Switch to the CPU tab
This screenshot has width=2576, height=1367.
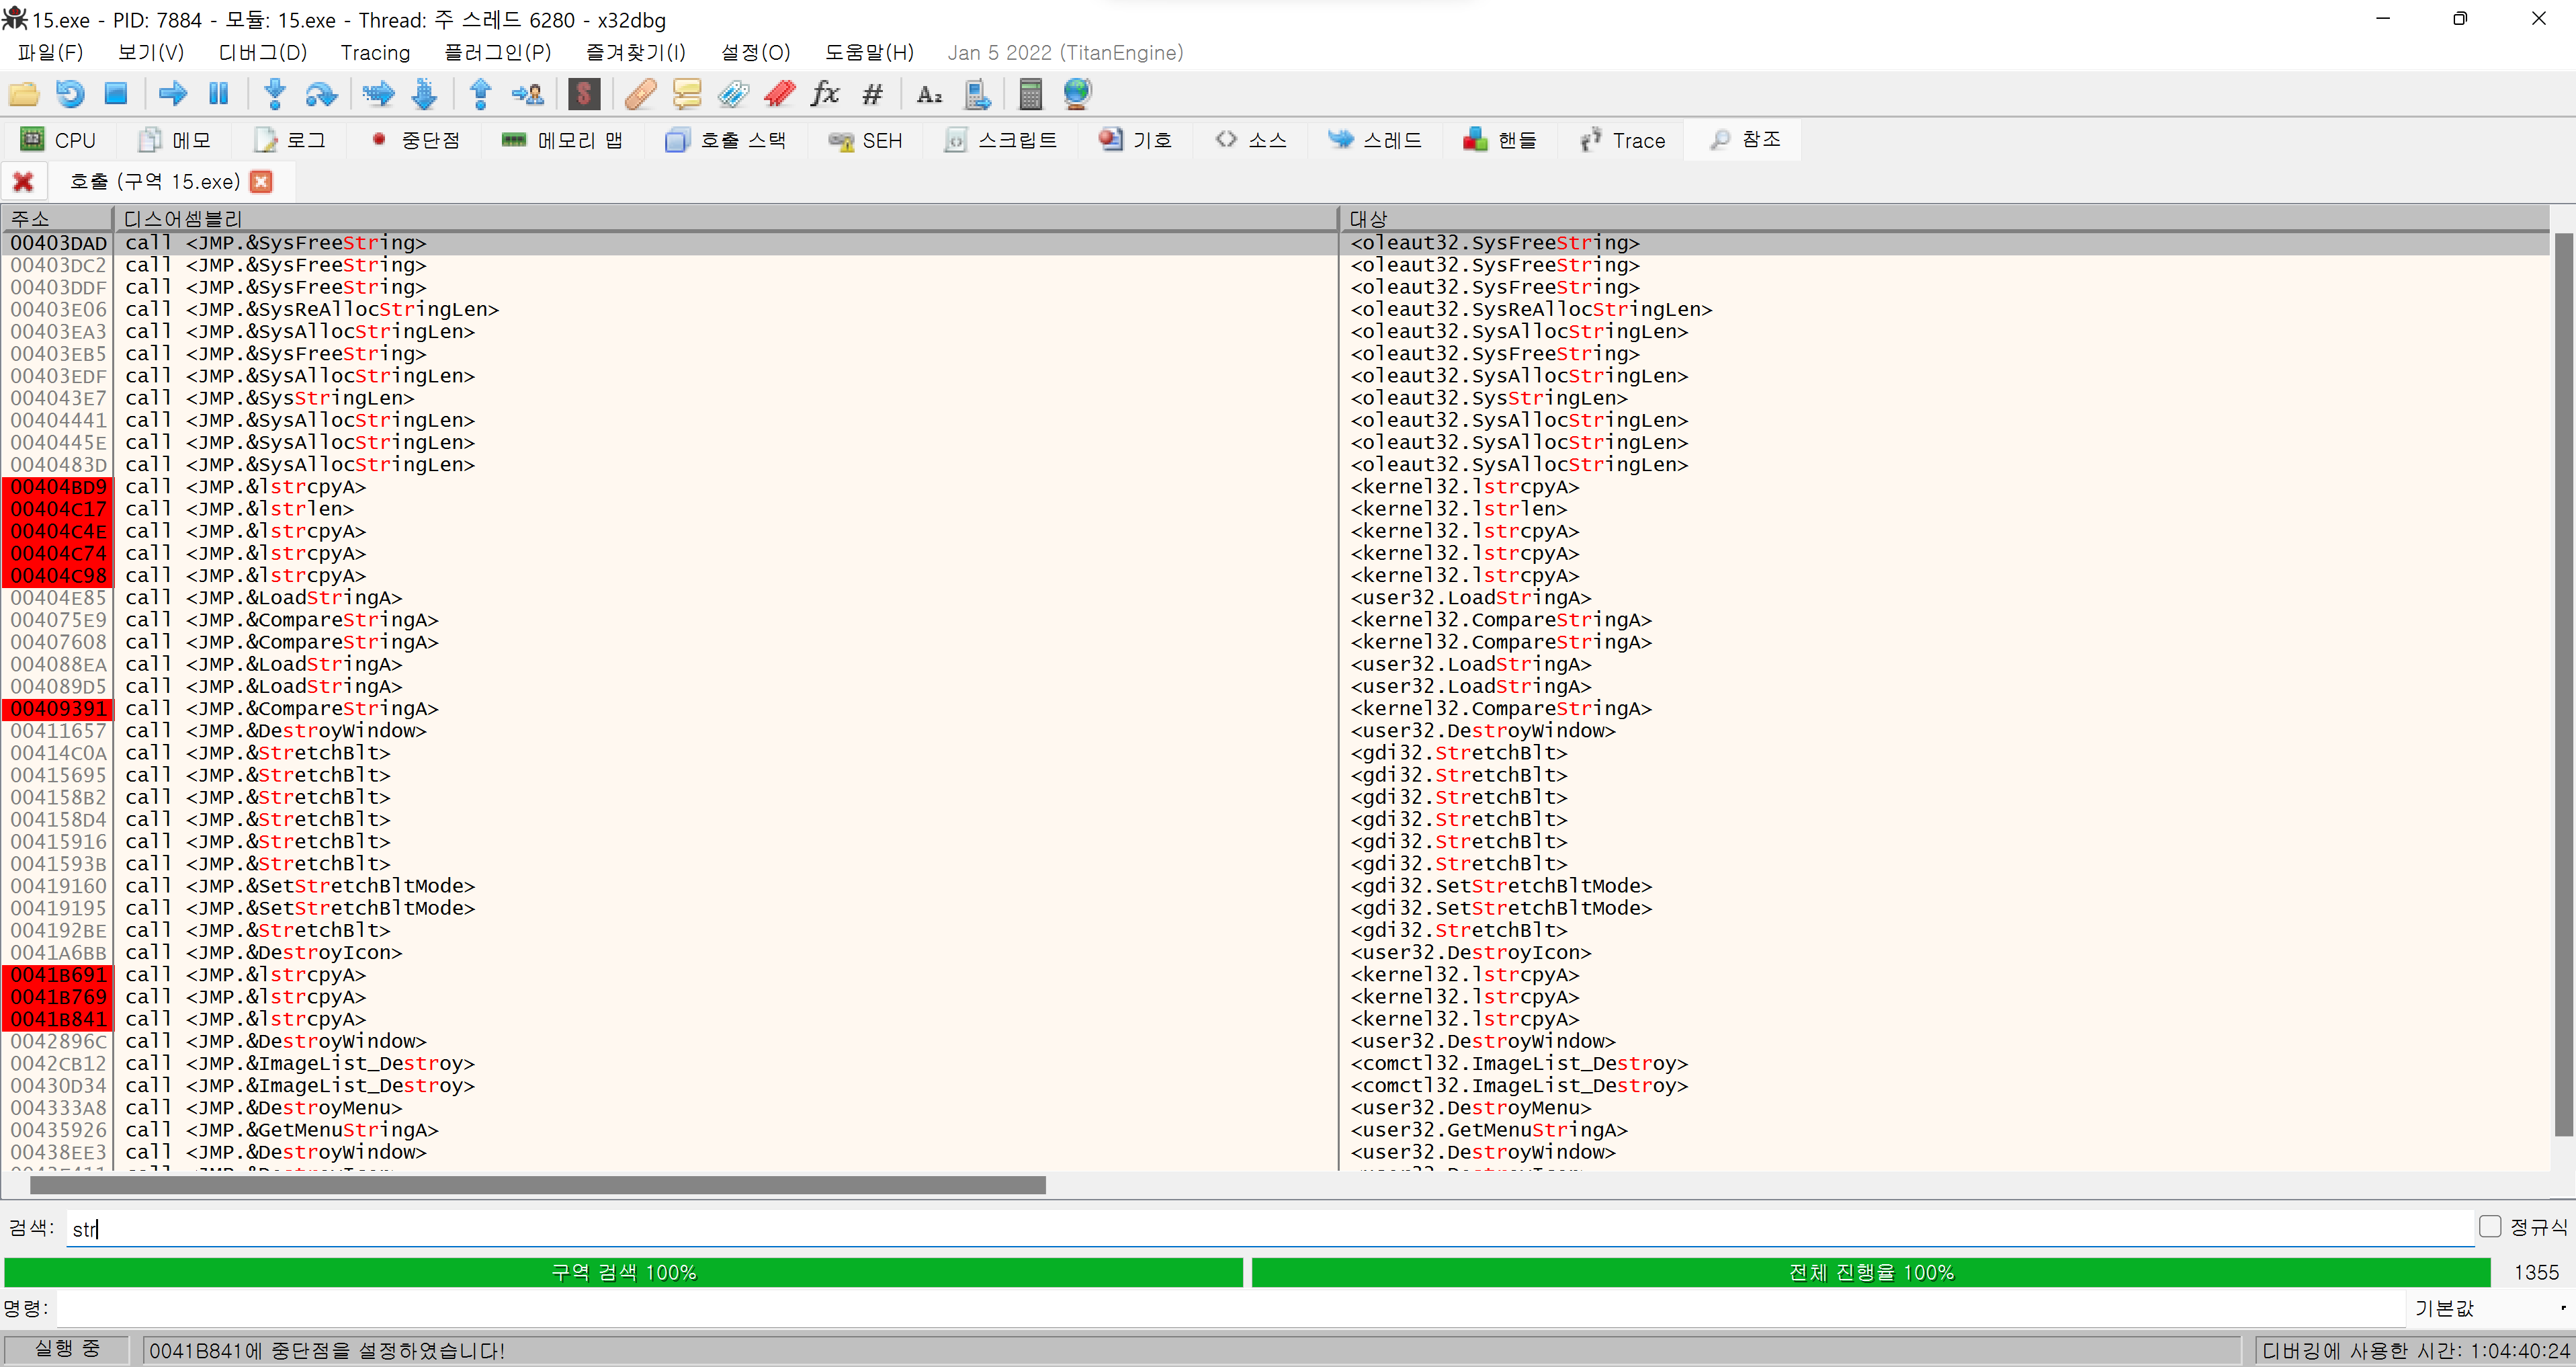point(58,140)
